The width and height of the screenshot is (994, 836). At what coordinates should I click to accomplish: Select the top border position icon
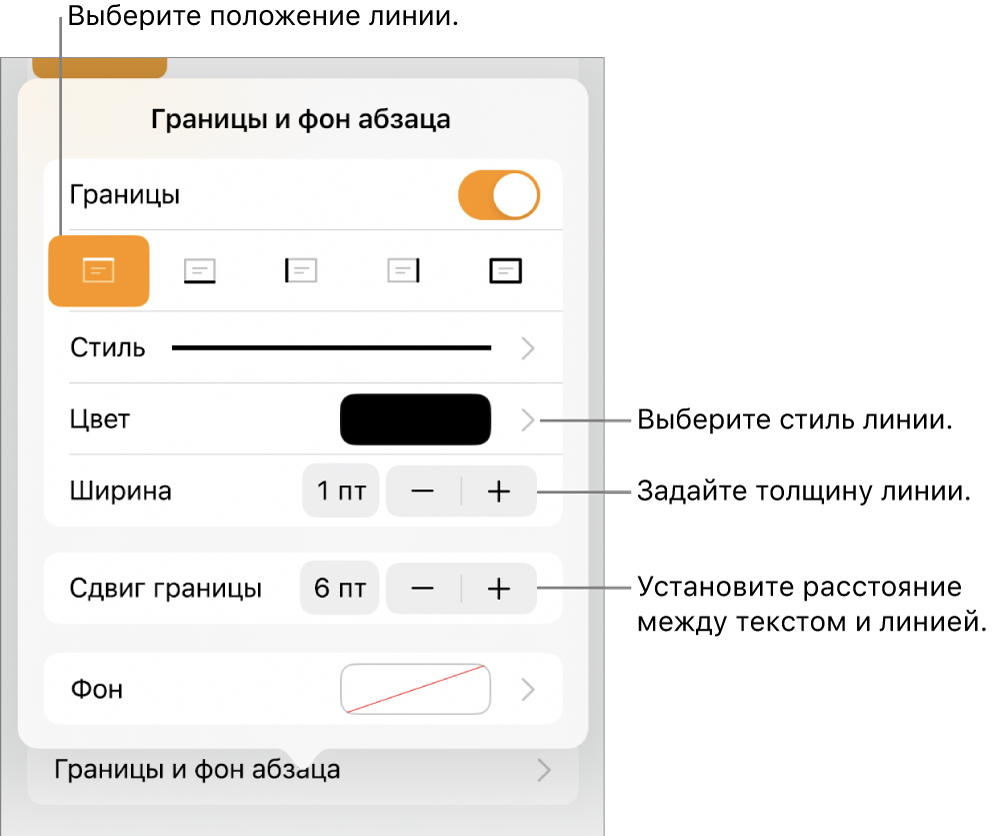pyautogui.click(x=99, y=271)
